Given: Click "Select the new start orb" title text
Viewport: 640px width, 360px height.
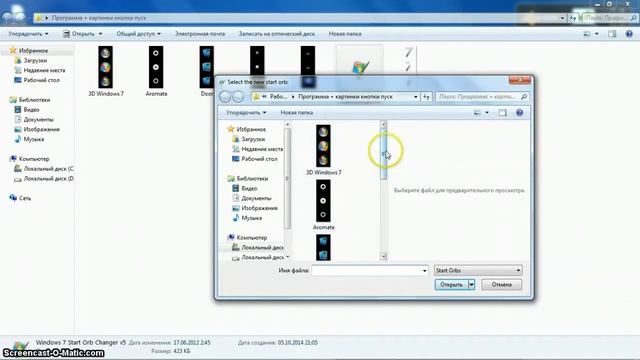Looking at the screenshot, I should [258, 82].
